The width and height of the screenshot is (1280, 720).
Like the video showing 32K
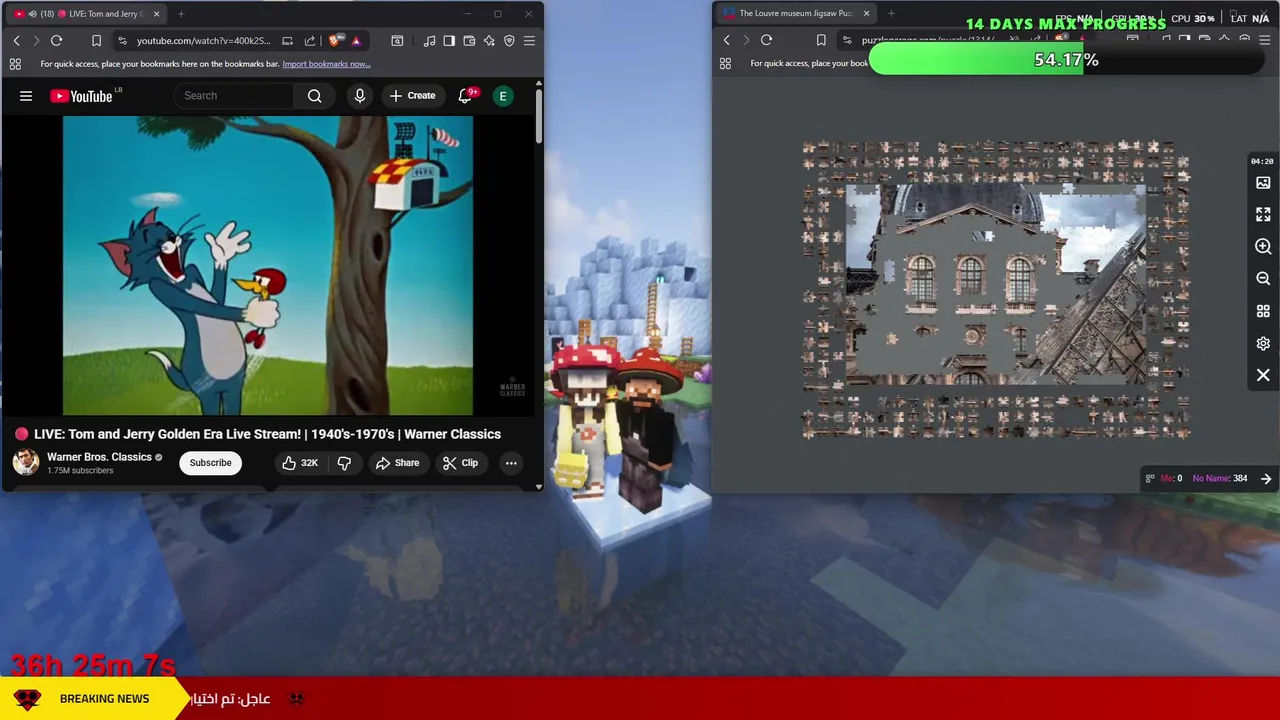click(300, 463)
